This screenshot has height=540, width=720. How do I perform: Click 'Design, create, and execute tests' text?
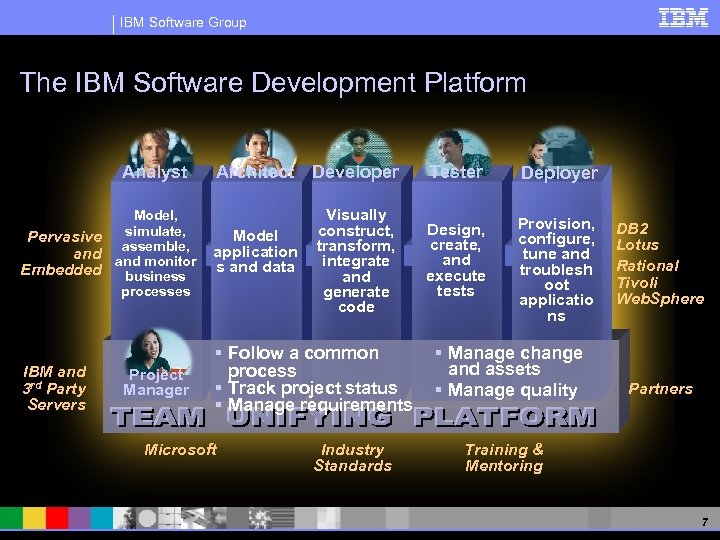(456, 260)
